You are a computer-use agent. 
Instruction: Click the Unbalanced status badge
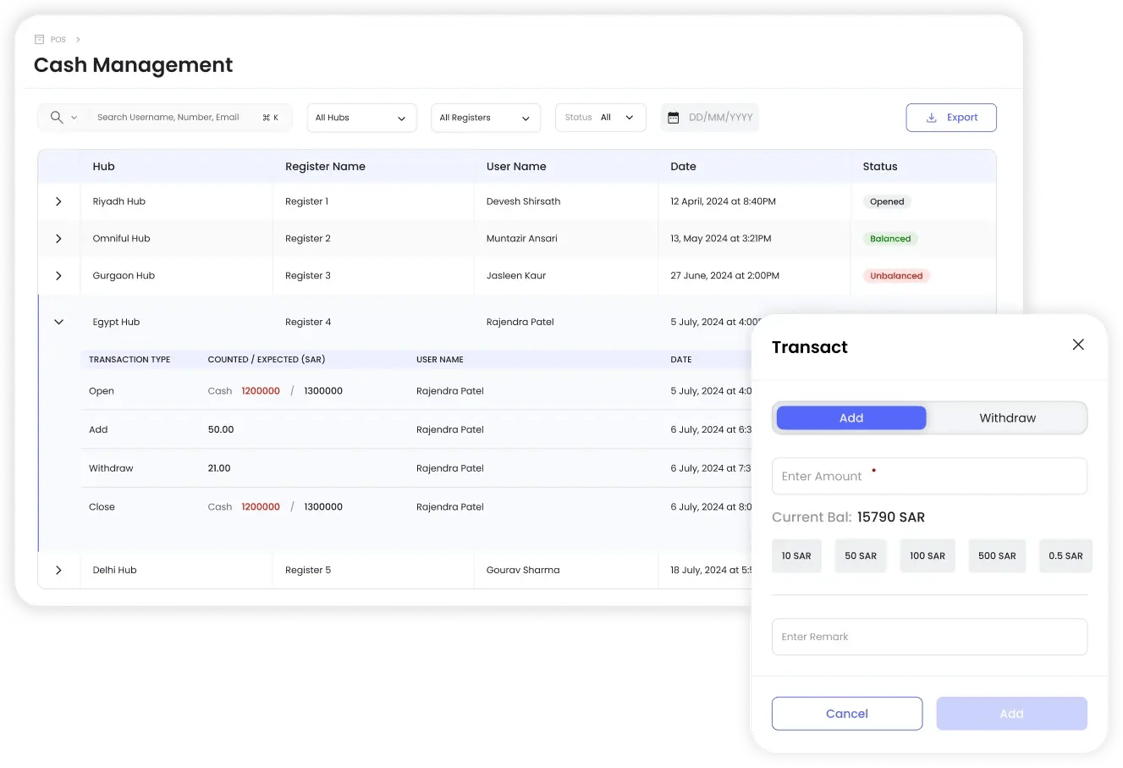[x=896, y=276]
